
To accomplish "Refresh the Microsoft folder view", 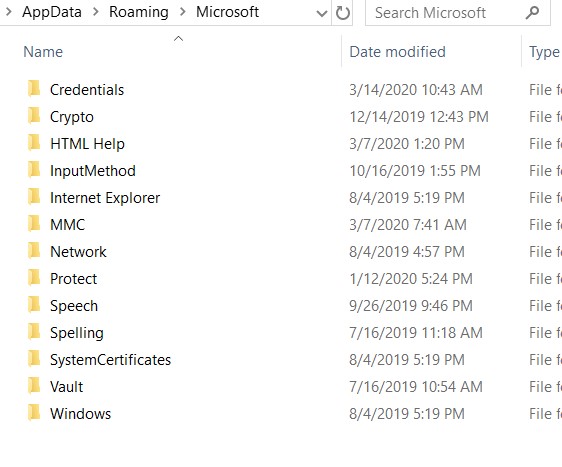I will point(343,13).
